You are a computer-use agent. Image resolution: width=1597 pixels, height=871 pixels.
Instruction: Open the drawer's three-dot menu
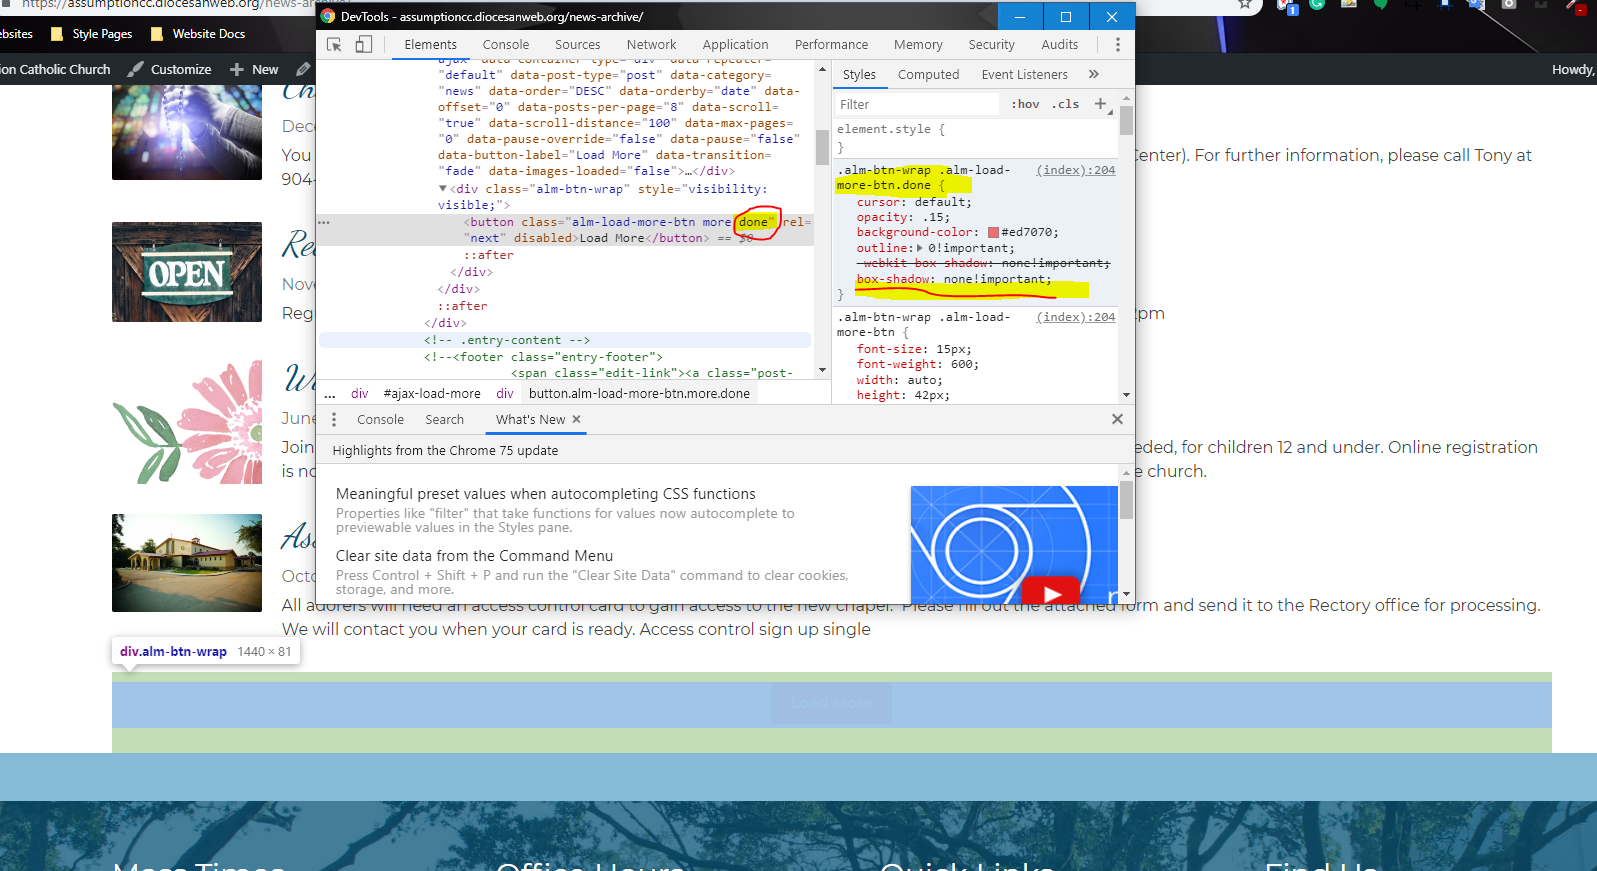tap(334, 420)
